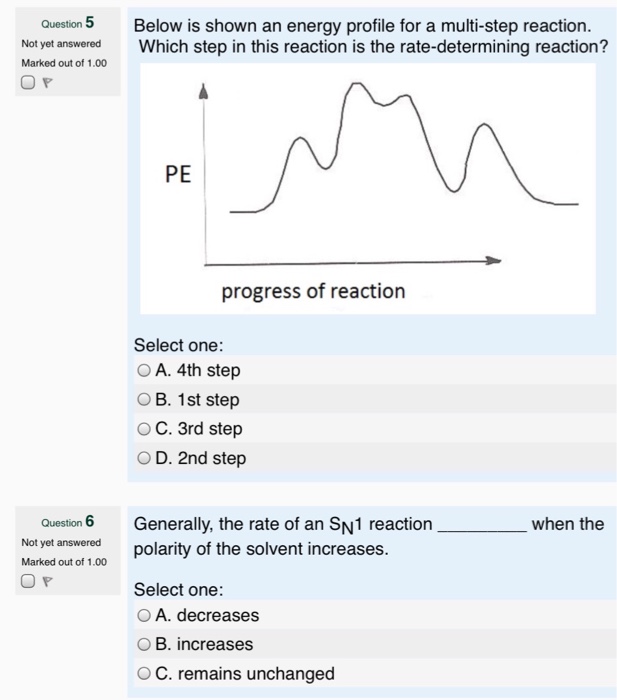Mark 'remains unchanged' as the answer
The width and height of the screenshot is (617, 700).
click(x=144, y=674)
